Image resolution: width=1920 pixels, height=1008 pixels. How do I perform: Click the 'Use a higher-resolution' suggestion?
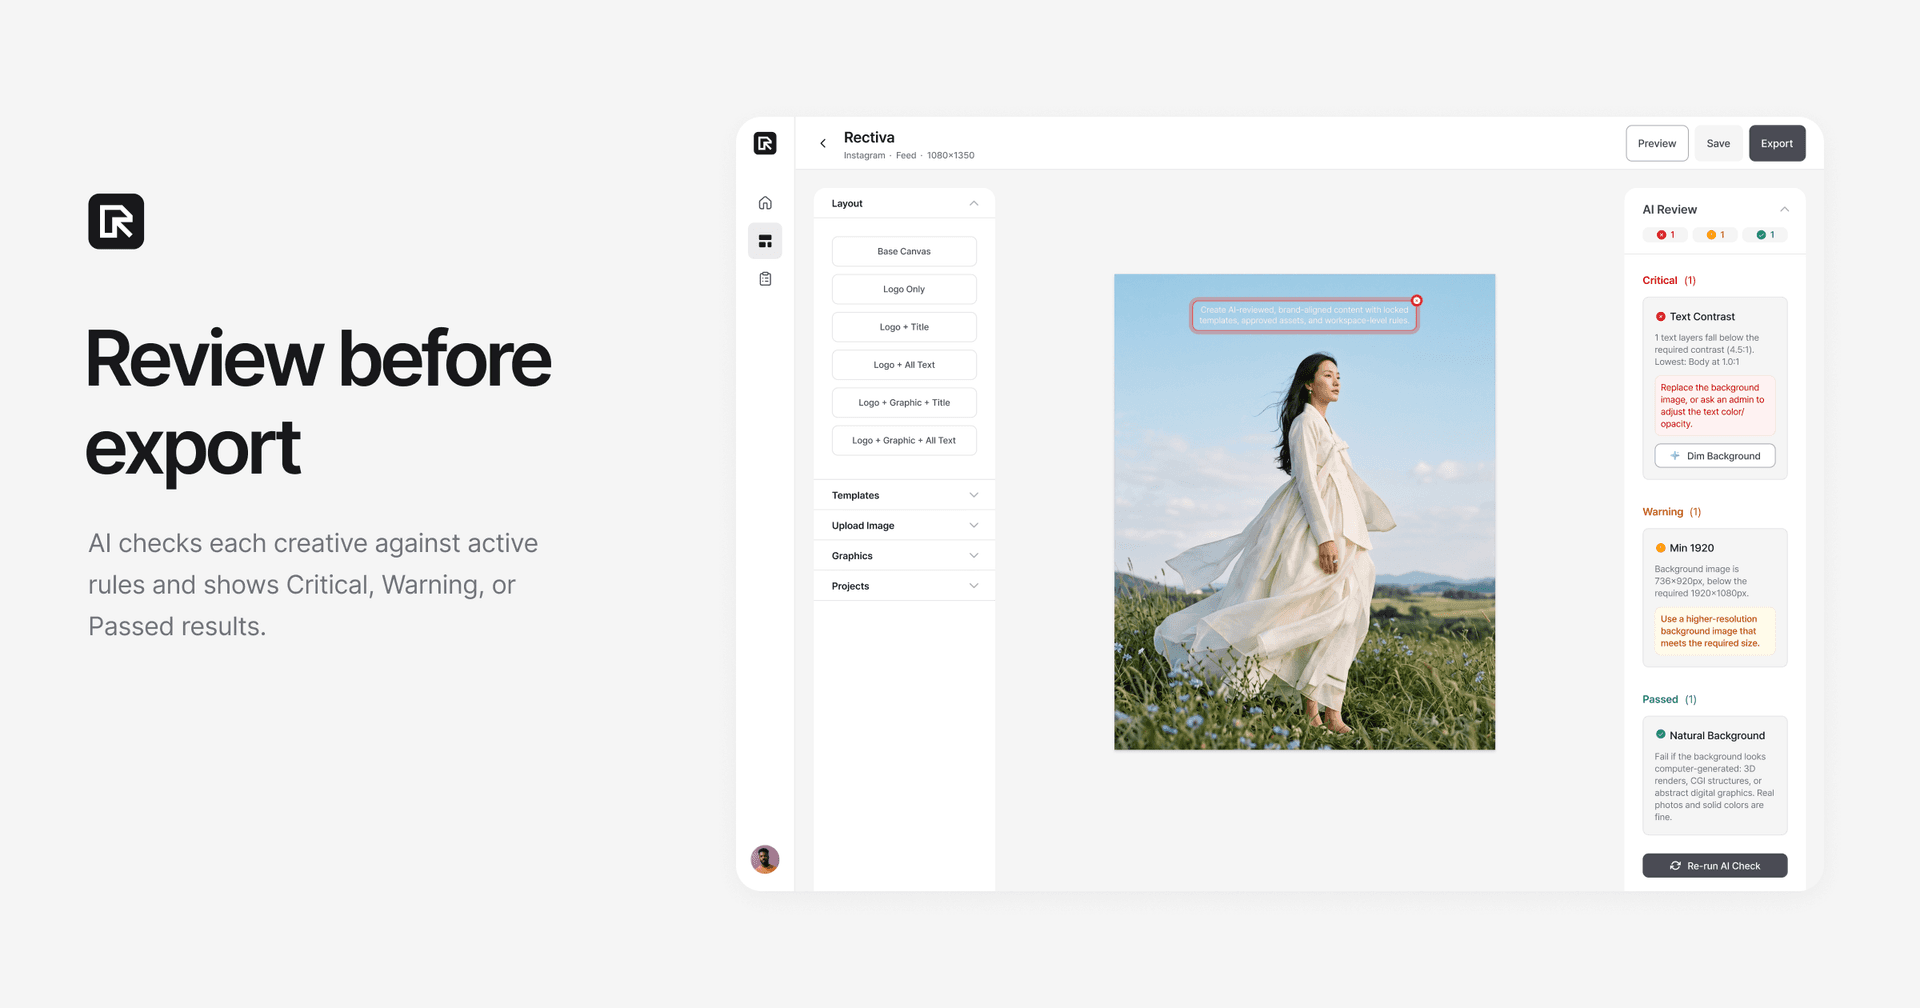point(1714,631)
